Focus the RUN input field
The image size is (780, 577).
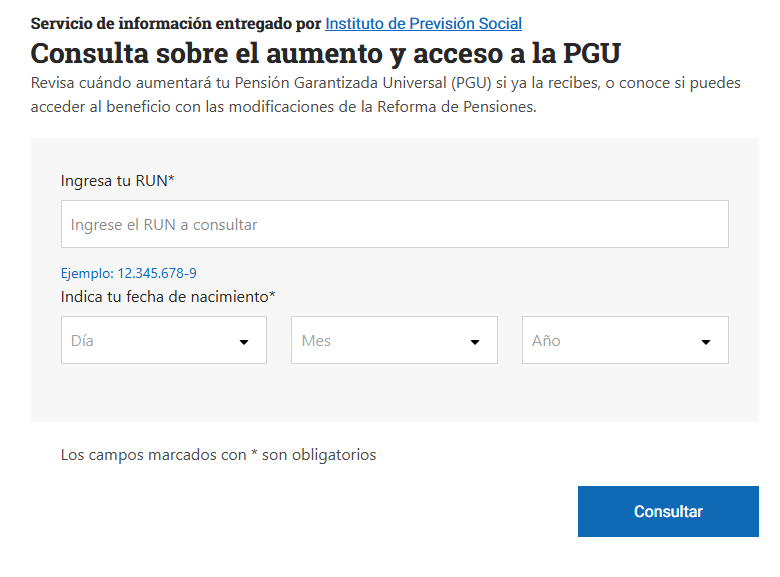(x=394, y=224)
